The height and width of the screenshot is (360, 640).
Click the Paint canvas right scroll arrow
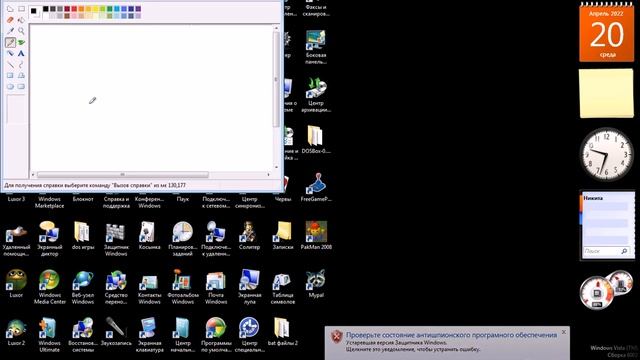269,175
